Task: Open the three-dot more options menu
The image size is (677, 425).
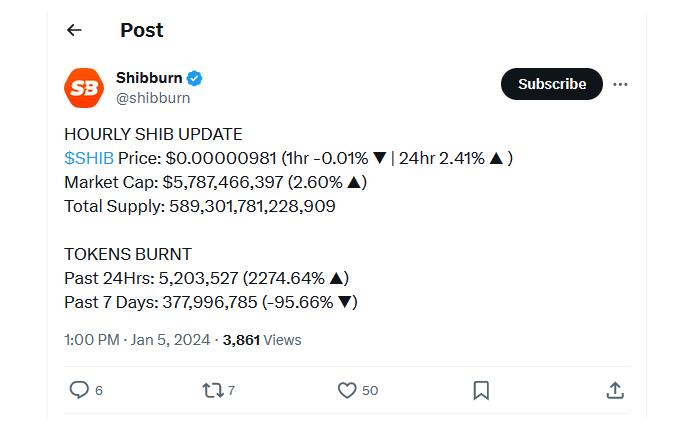Action: point(620,84)
